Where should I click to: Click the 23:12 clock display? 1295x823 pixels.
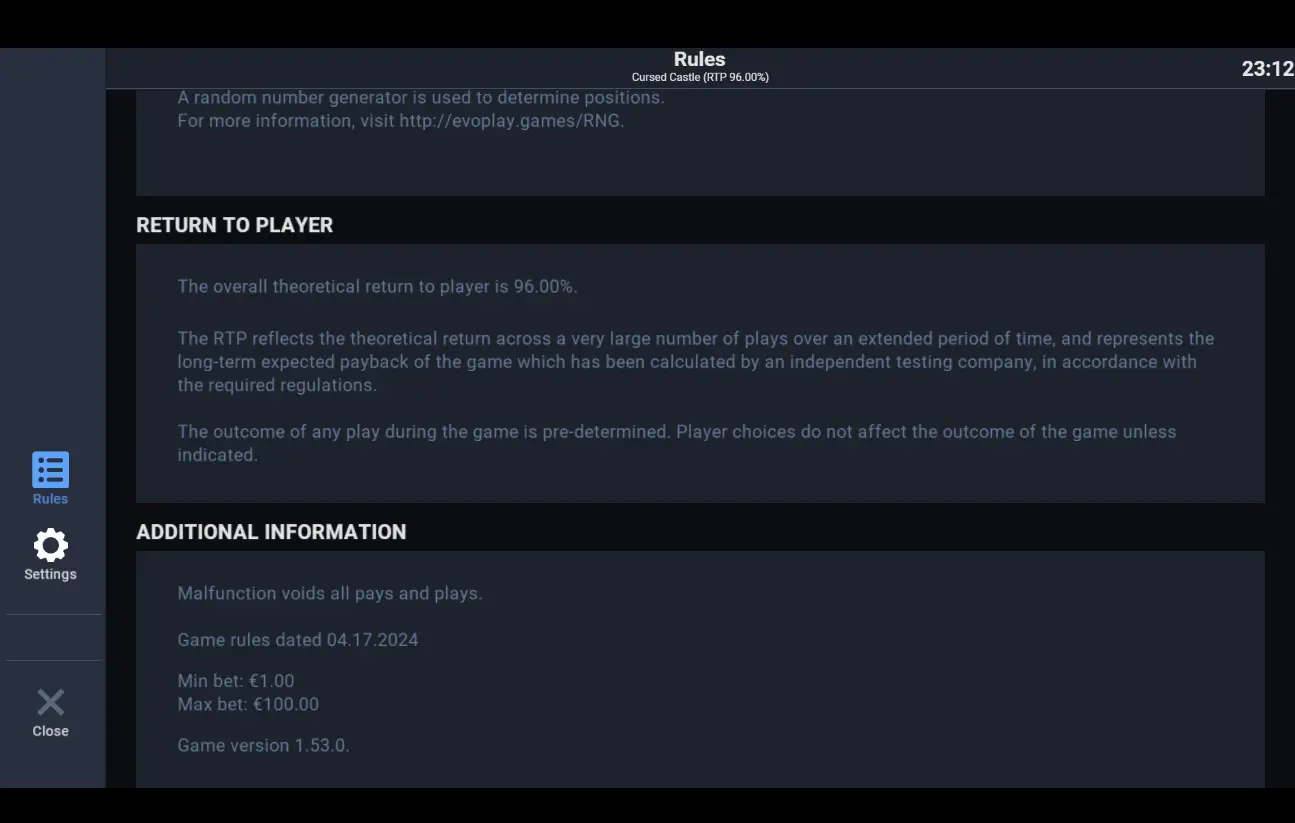(1267, 69)
